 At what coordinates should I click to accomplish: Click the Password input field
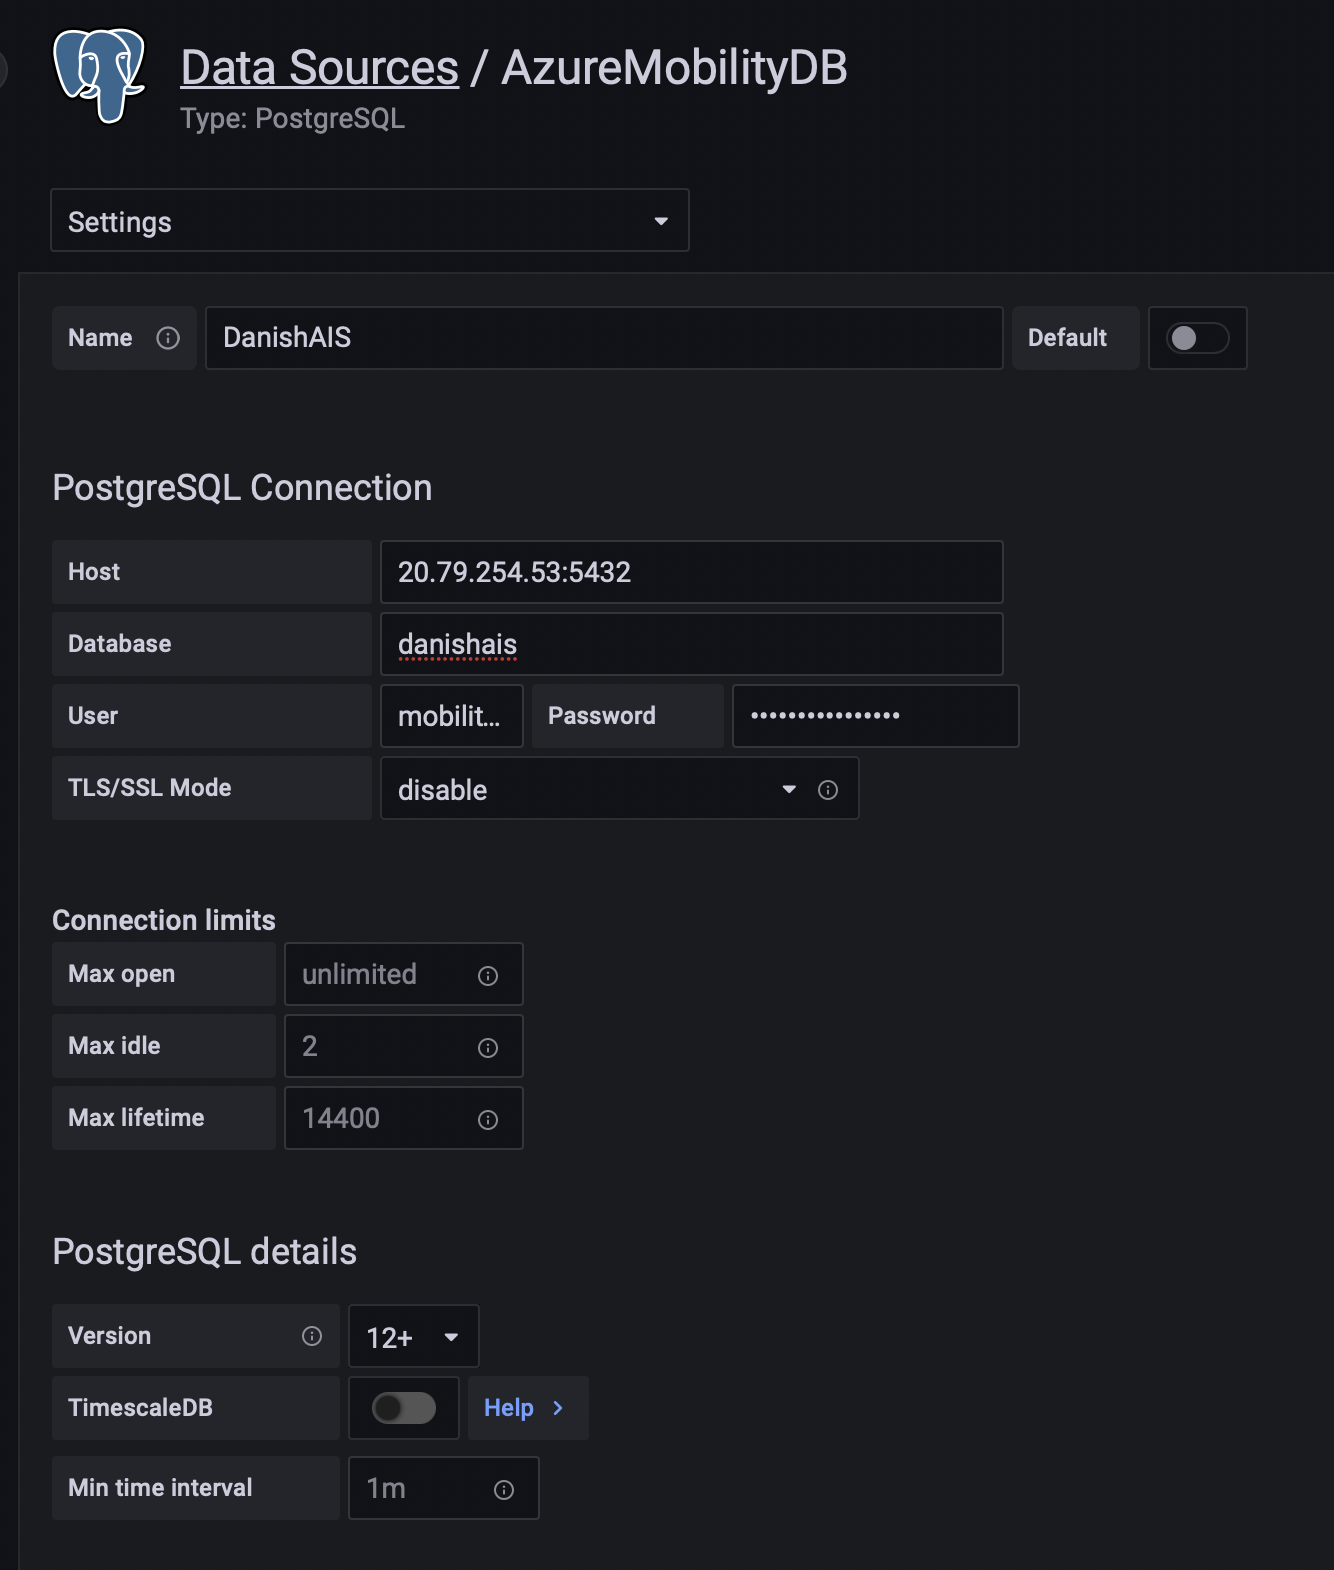[876, 716]
